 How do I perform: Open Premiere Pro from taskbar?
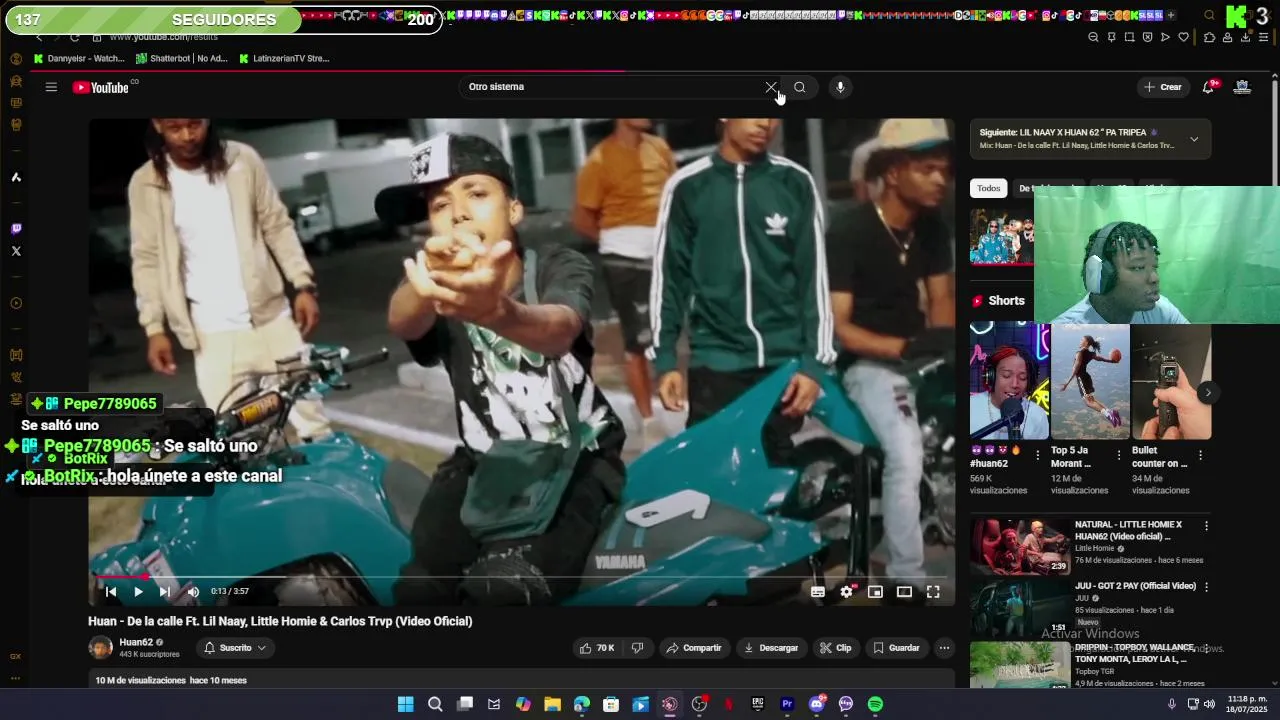pyautogui.click(x=787, y=704)
